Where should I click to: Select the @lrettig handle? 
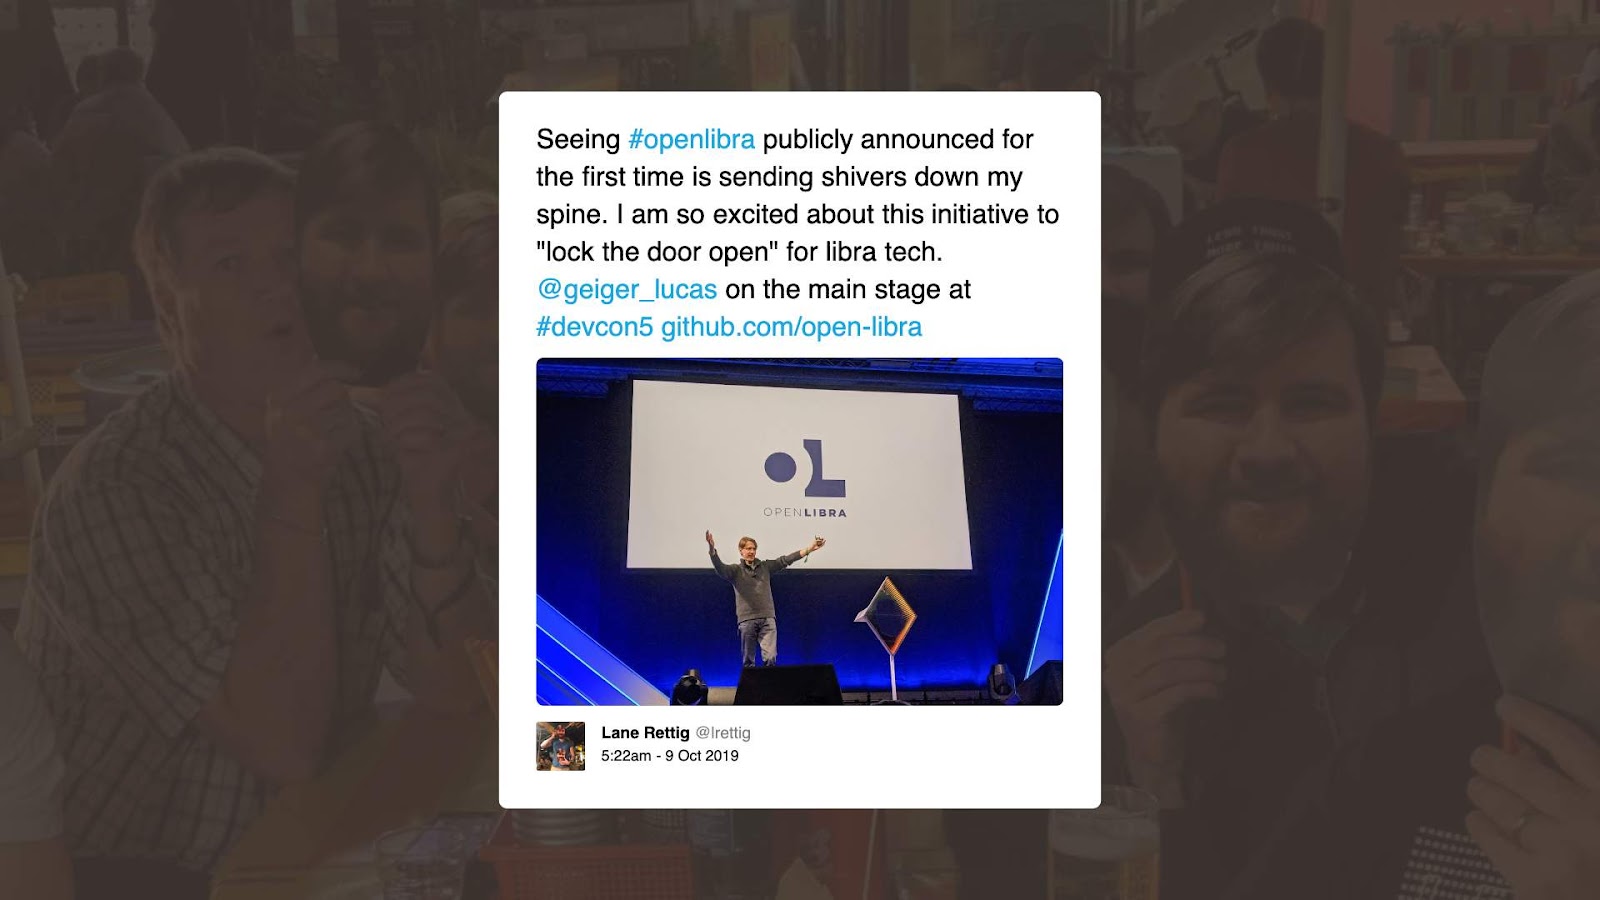click(723, 733)
